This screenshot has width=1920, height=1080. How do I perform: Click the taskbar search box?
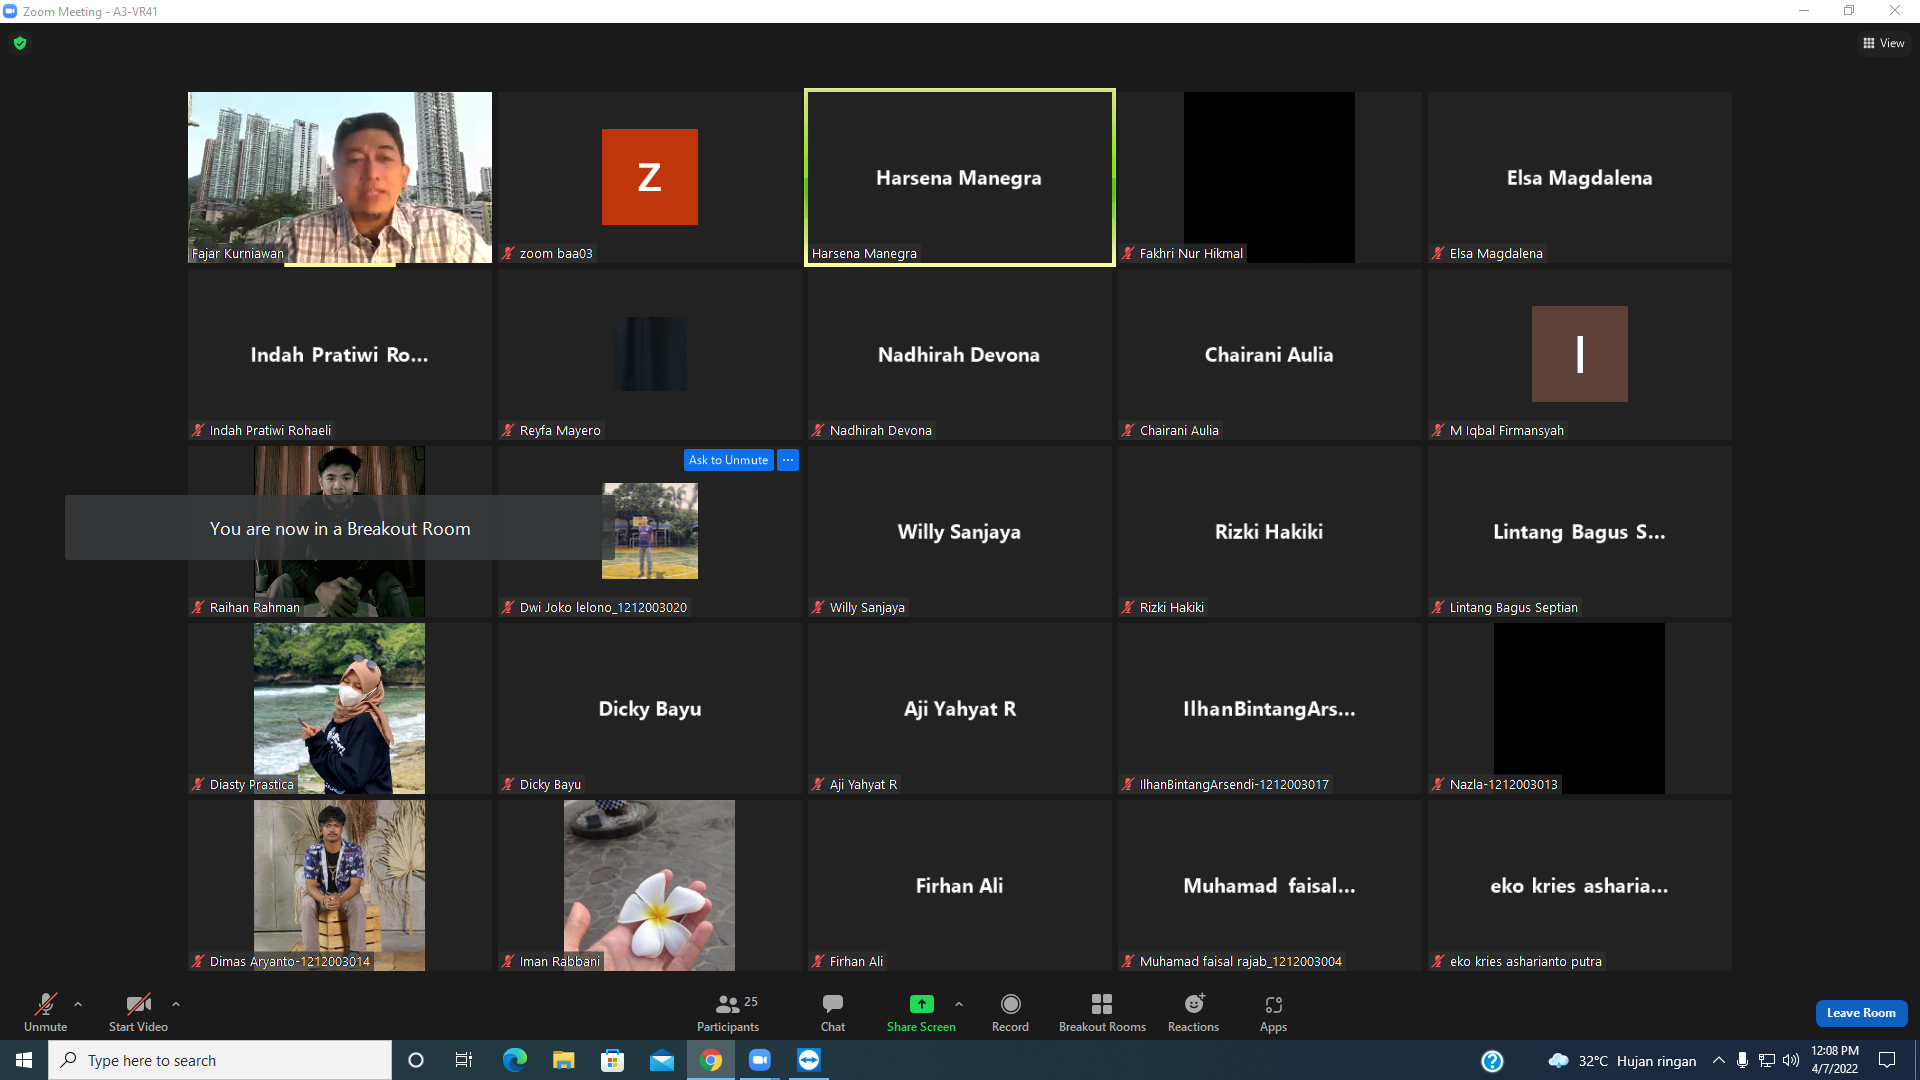[220, 1060]
